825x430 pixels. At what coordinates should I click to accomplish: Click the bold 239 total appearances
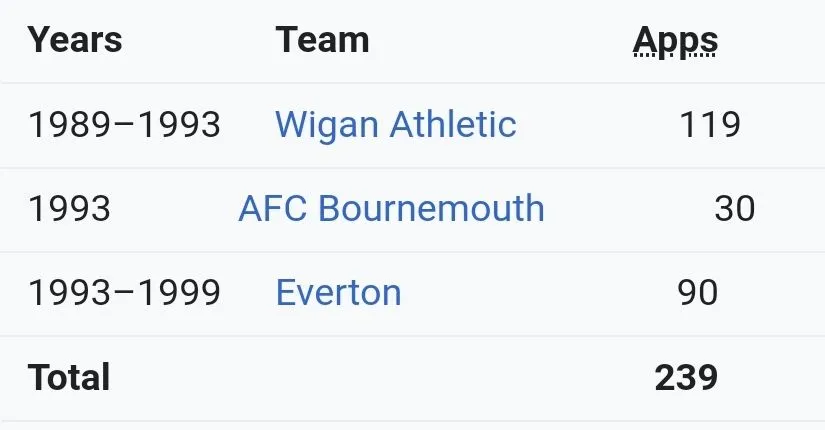click(686, 377)
